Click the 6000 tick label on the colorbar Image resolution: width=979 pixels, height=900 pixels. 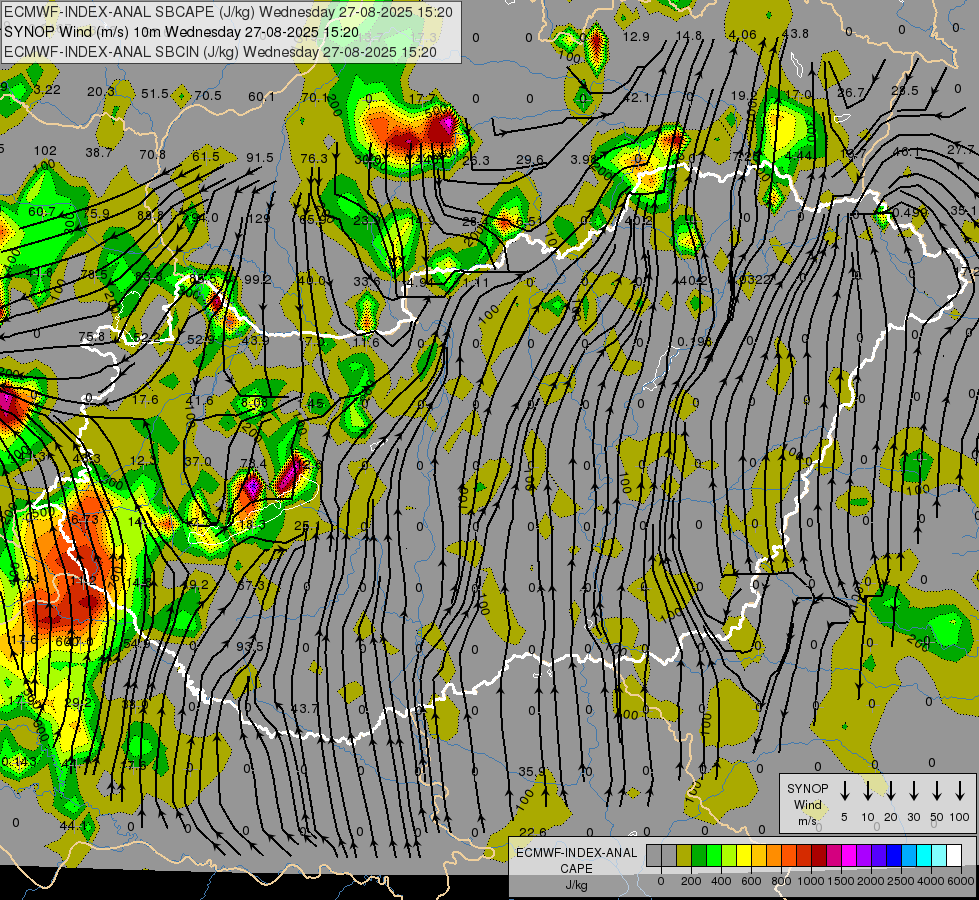pyautogui.click(x=962, y=881)
